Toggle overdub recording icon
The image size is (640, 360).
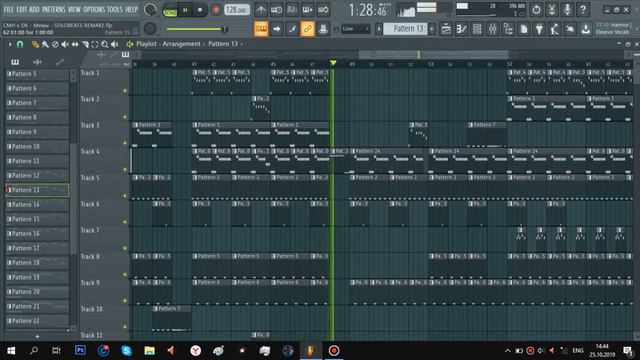307,10
